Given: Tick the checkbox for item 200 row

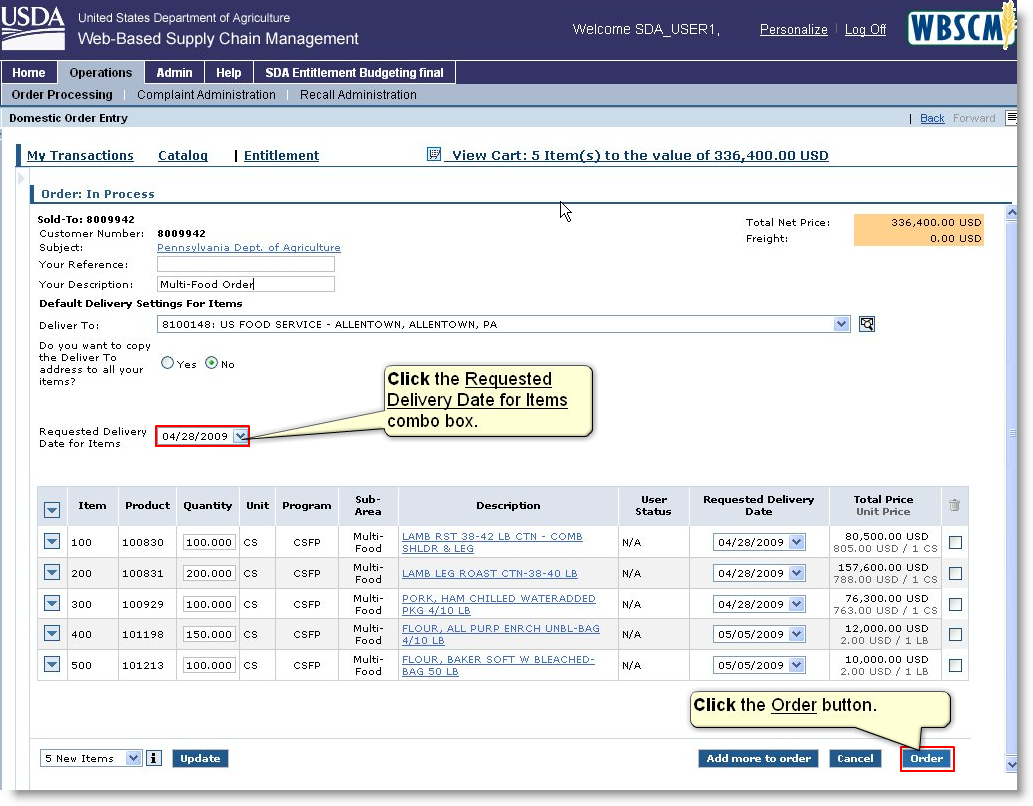Looking at the screenshot, I should tap(955, 574).
